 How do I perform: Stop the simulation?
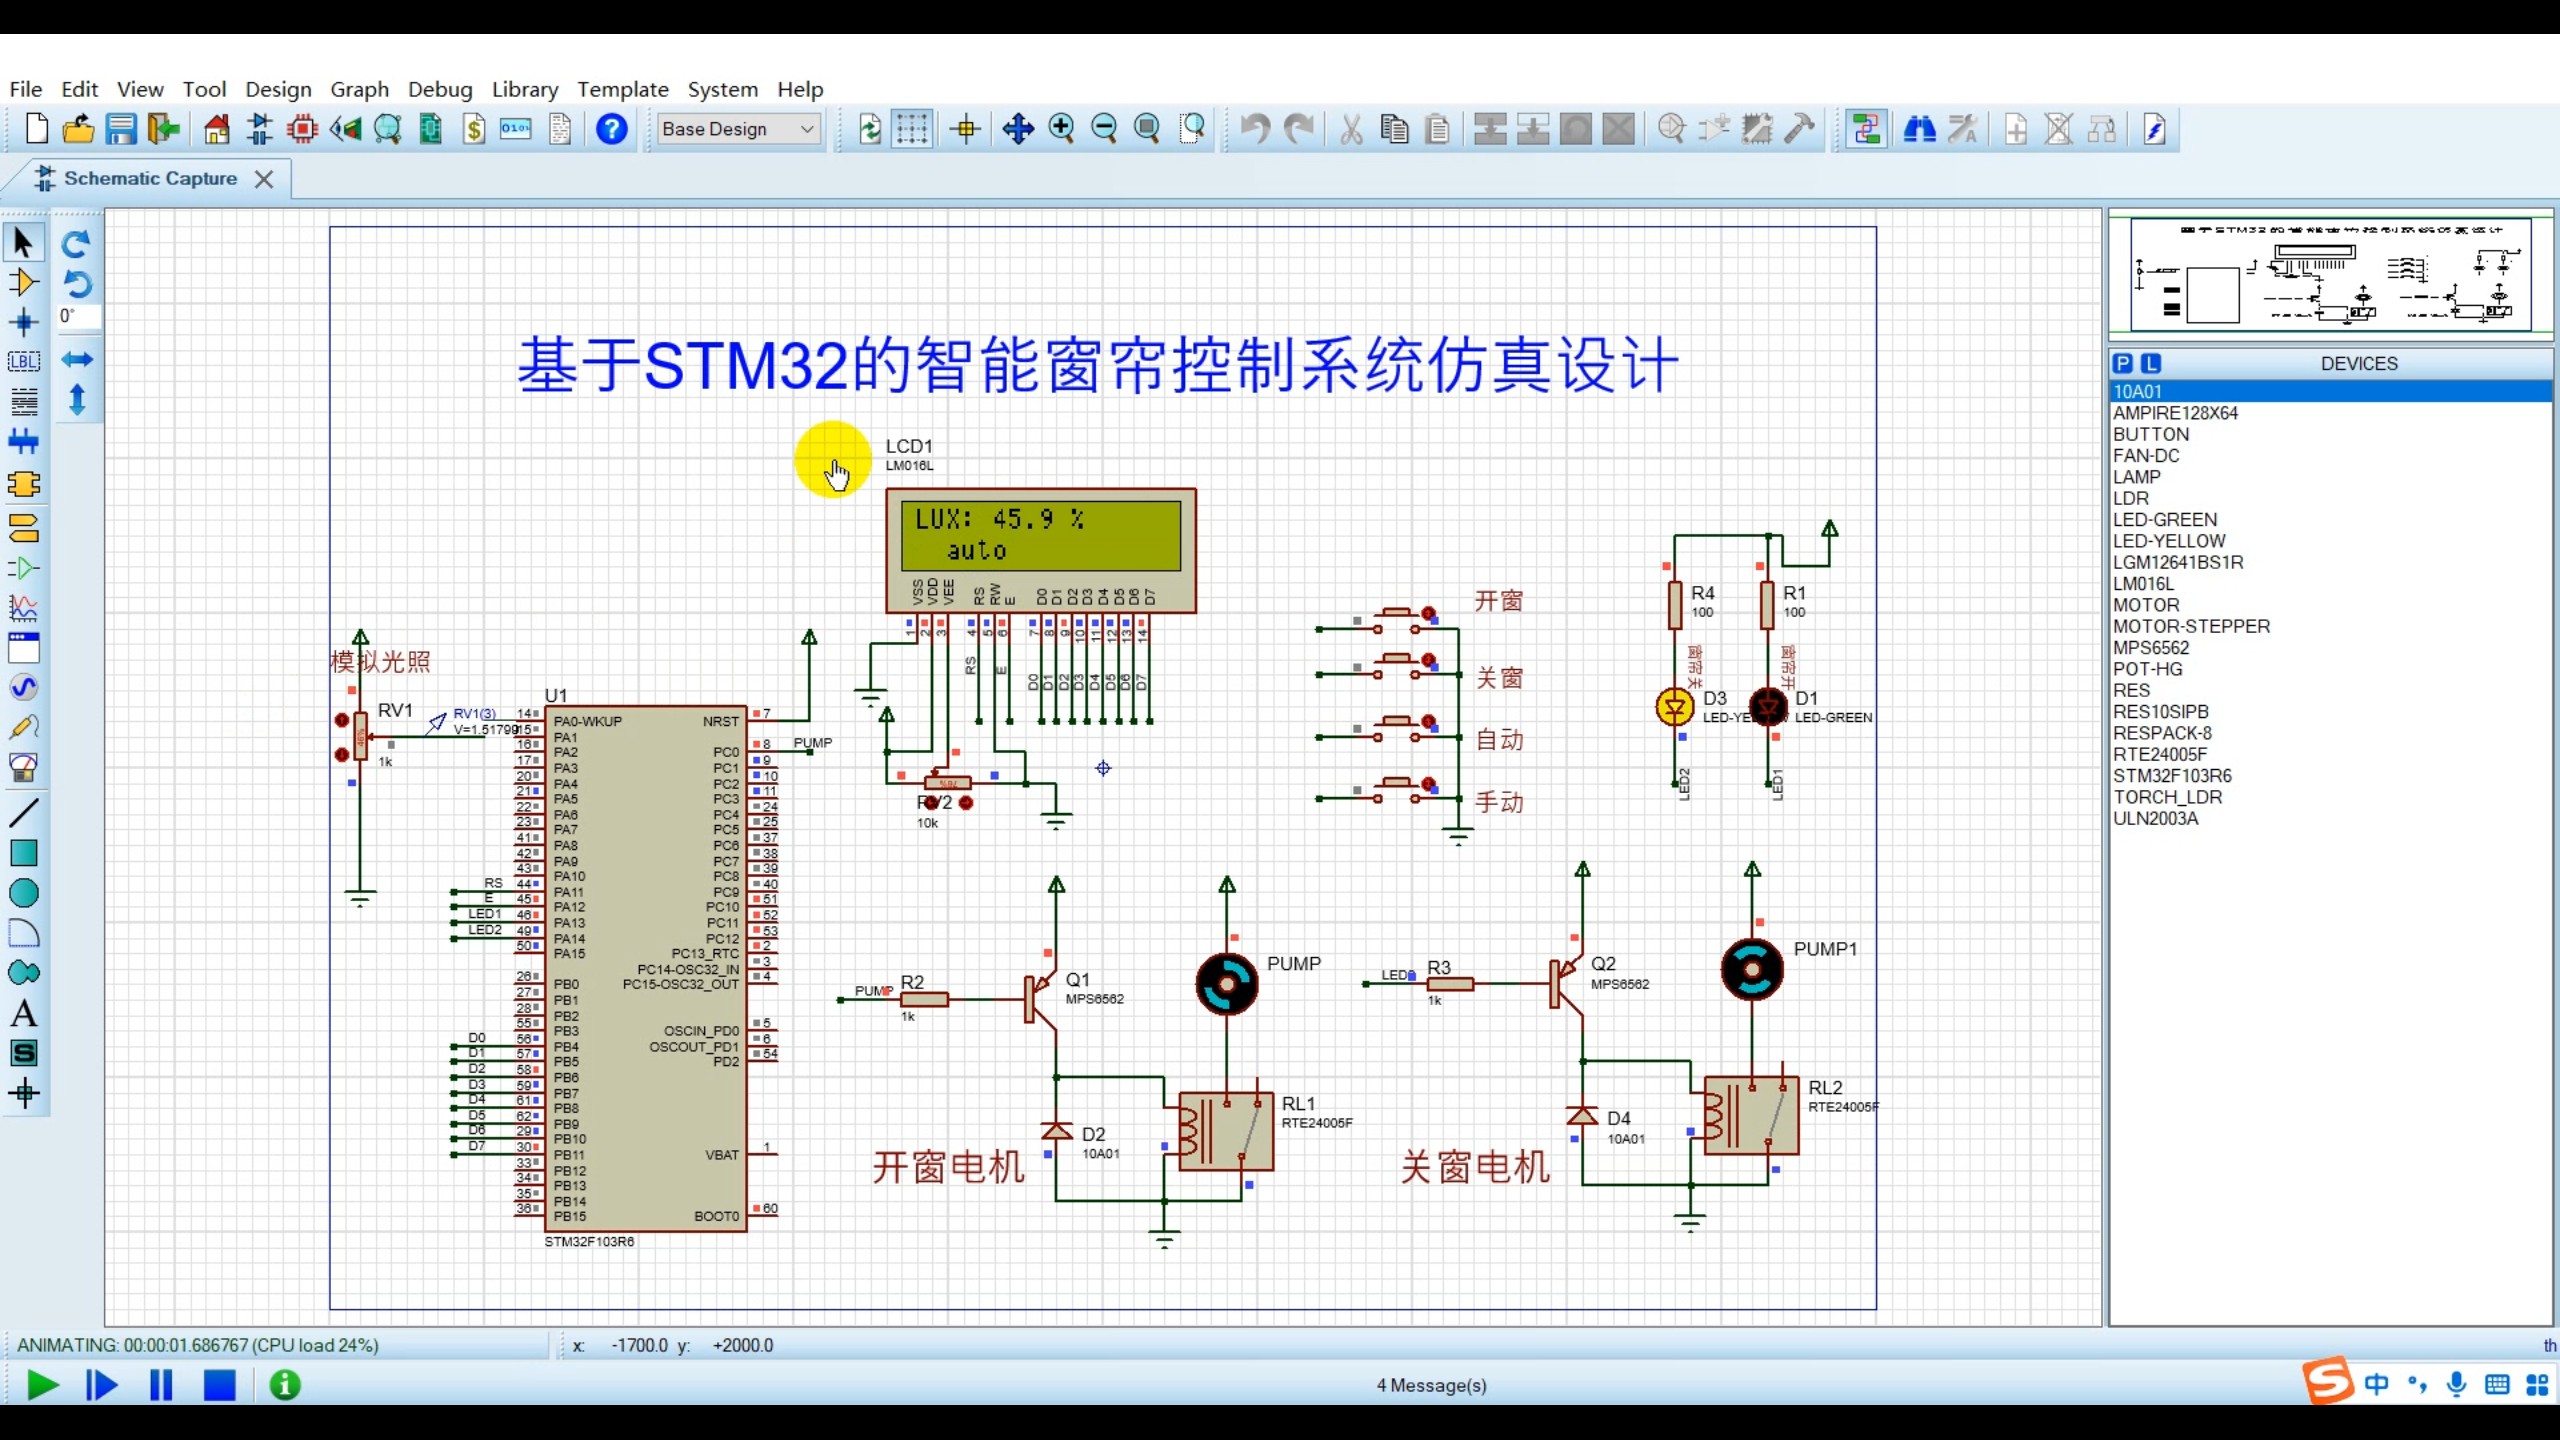pos(219,1385)
